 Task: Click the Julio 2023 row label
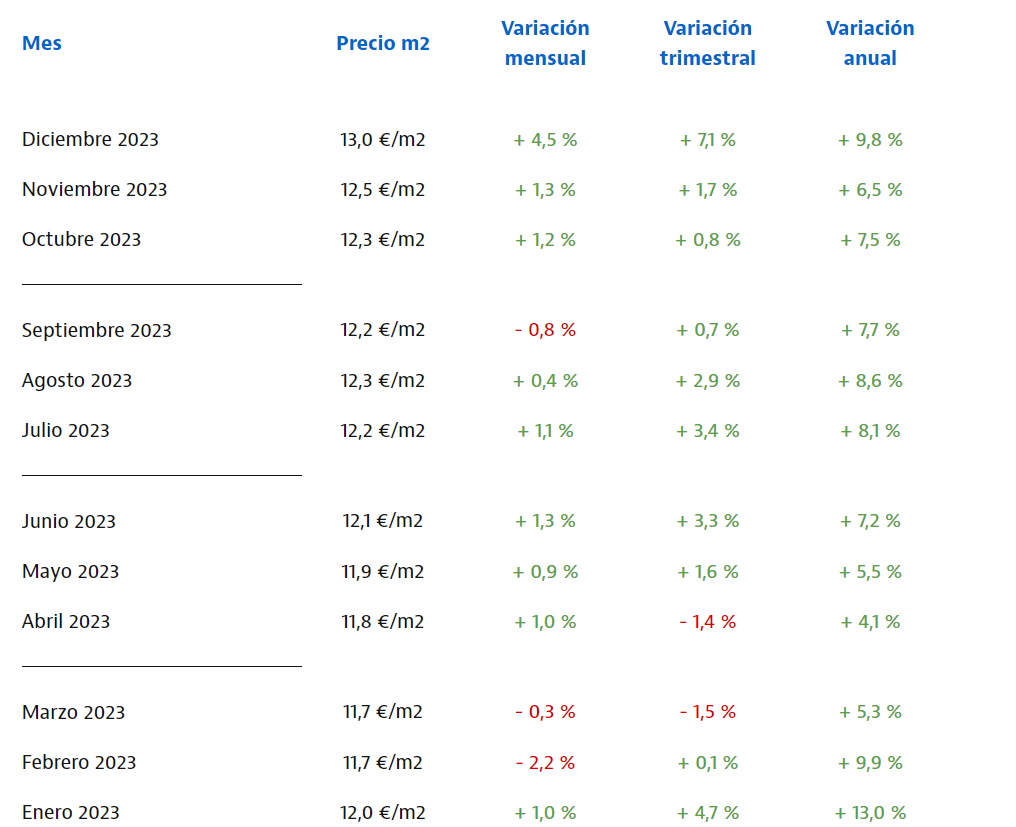(x=66, y=431)
